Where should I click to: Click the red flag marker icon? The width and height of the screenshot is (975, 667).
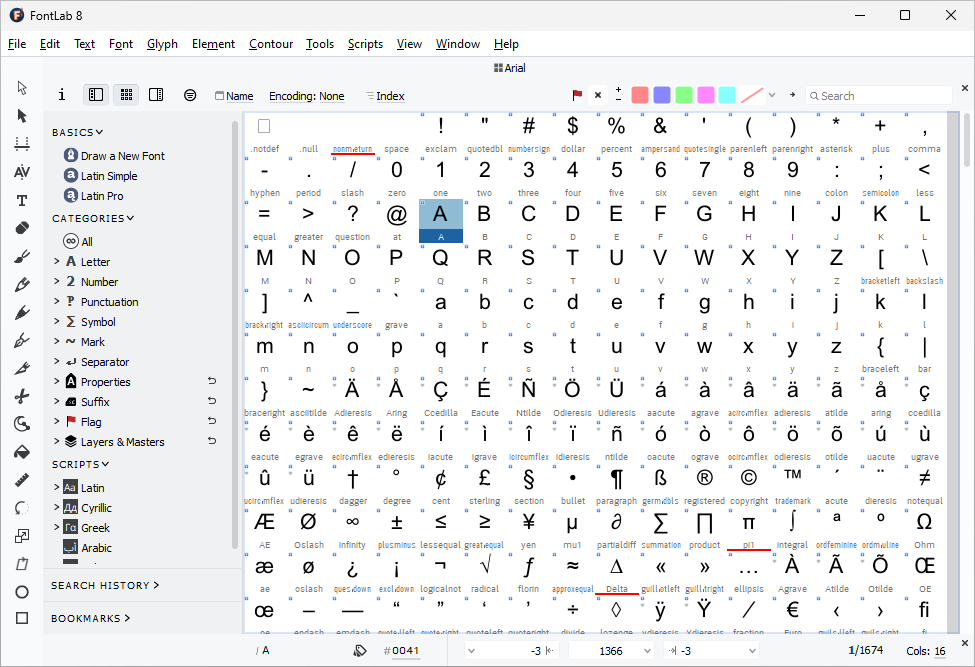pos(577,95)
